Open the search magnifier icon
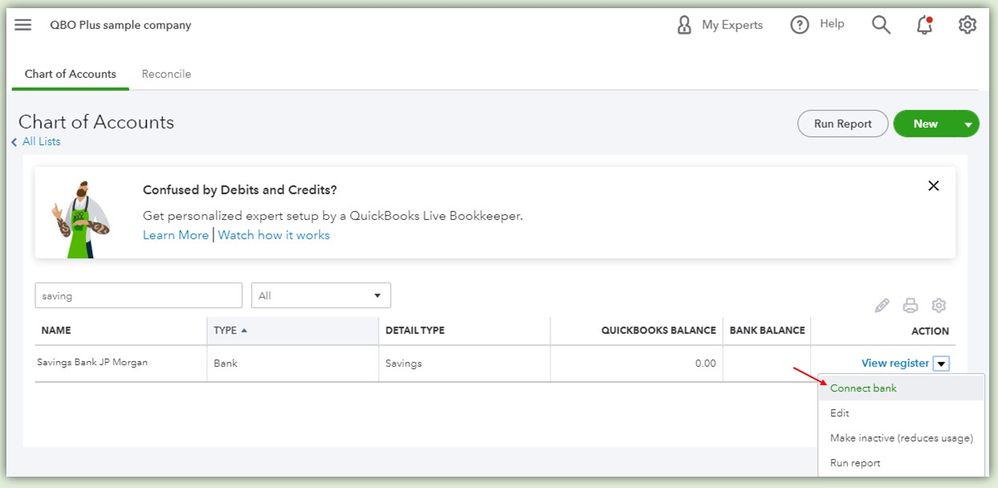998x488 pixels. tap(881, 25)
